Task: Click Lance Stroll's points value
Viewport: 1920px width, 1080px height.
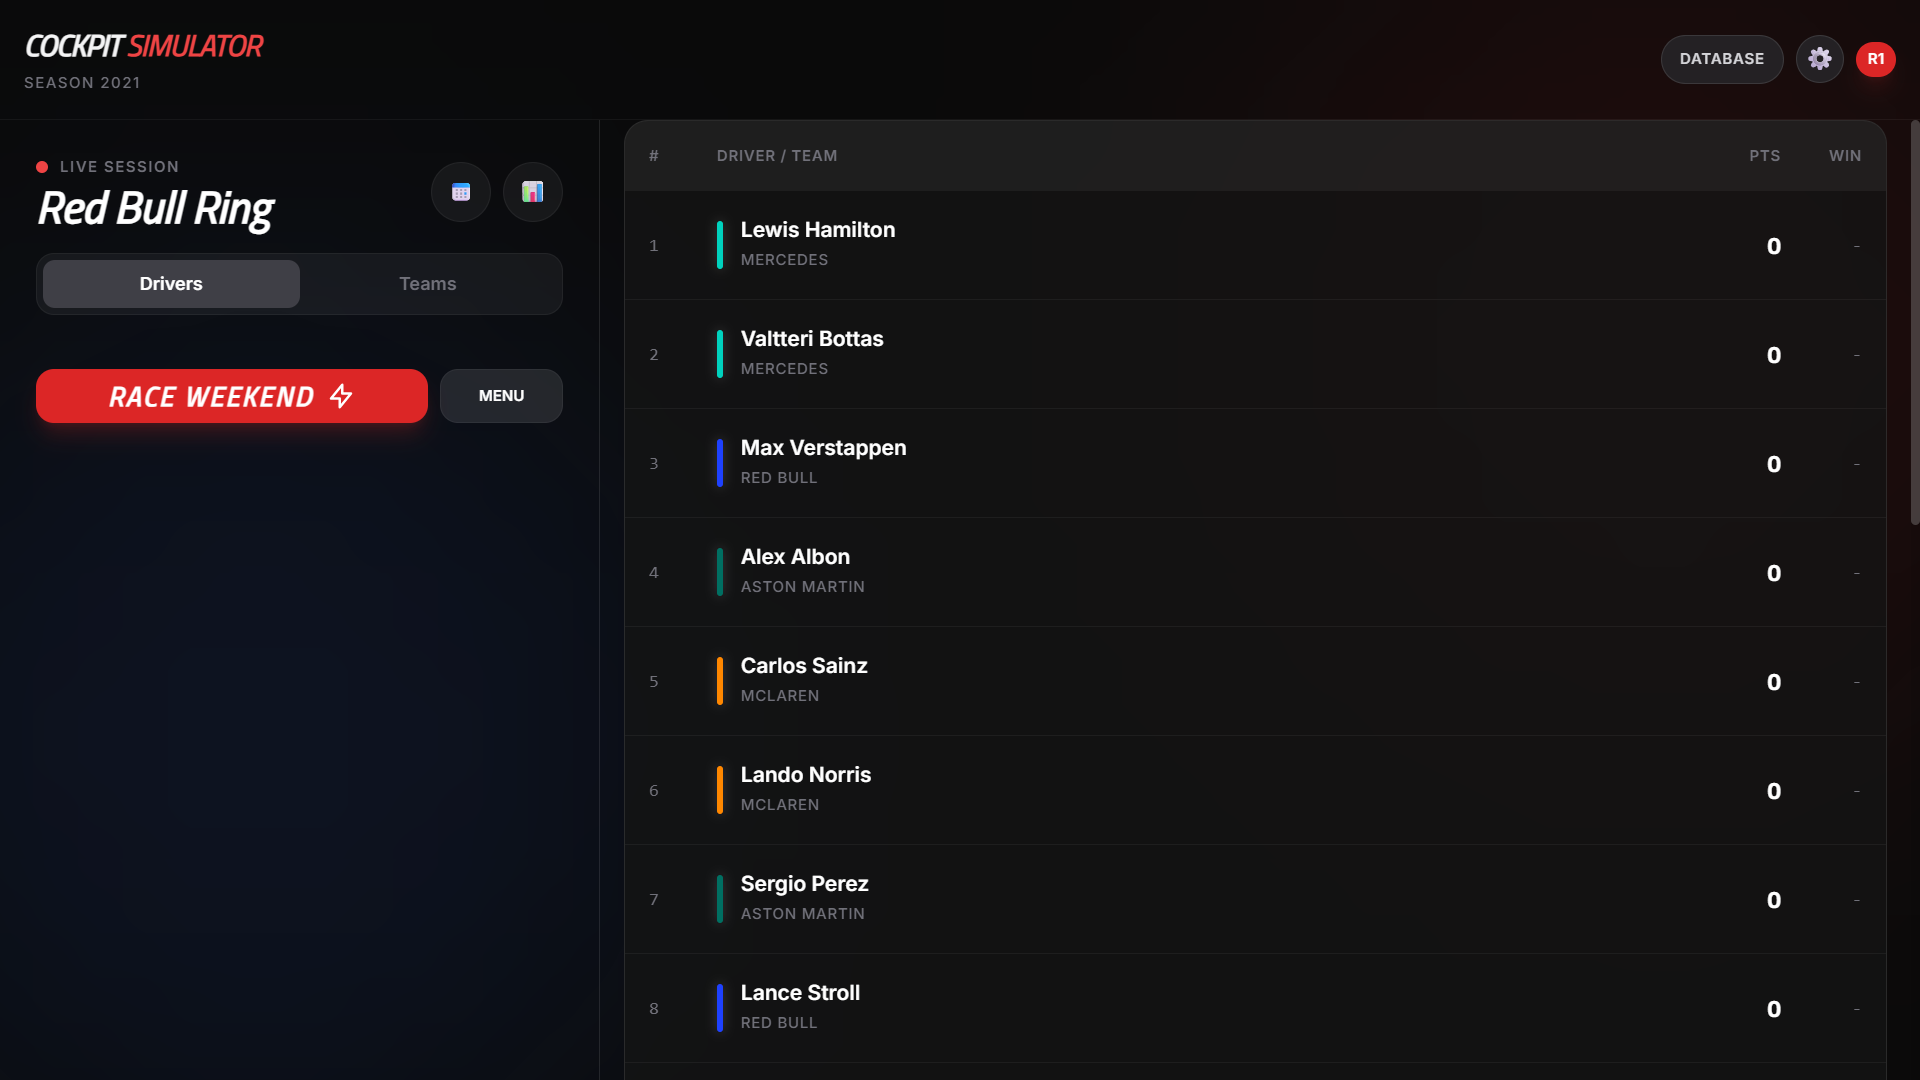Action: (1774, 1009)
